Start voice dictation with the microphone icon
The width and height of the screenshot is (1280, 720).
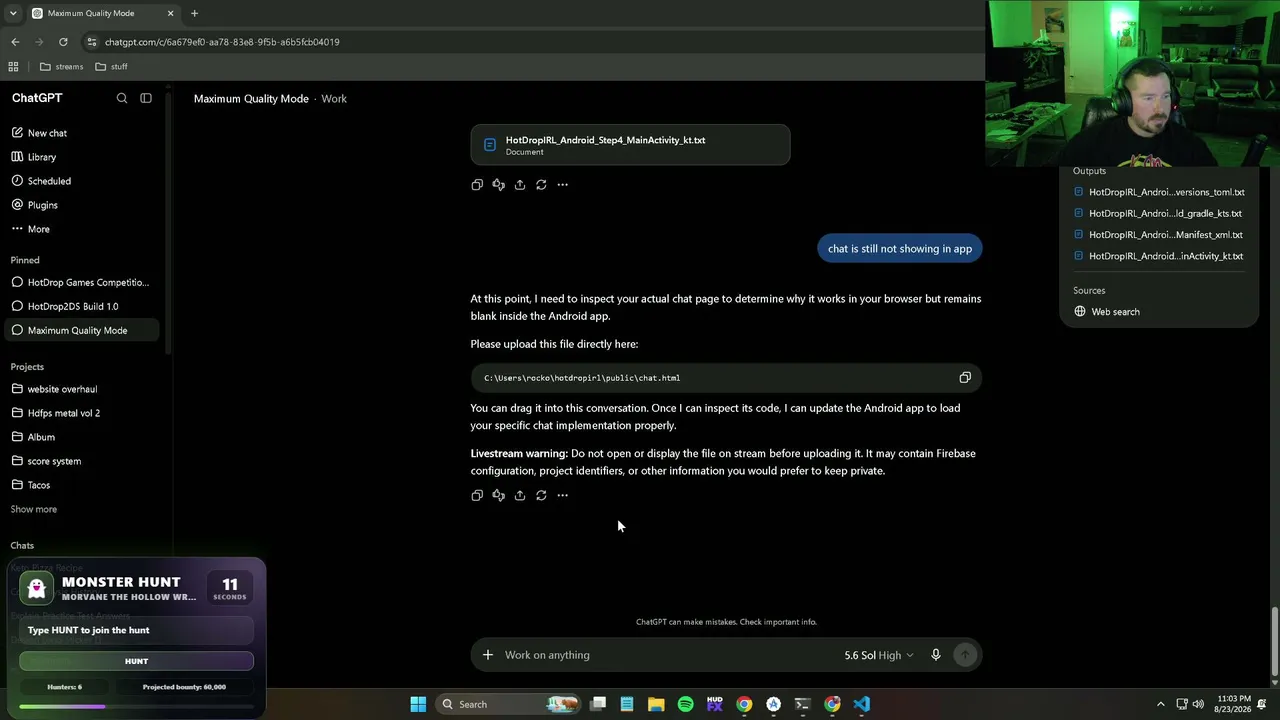(x=936, y=655)
